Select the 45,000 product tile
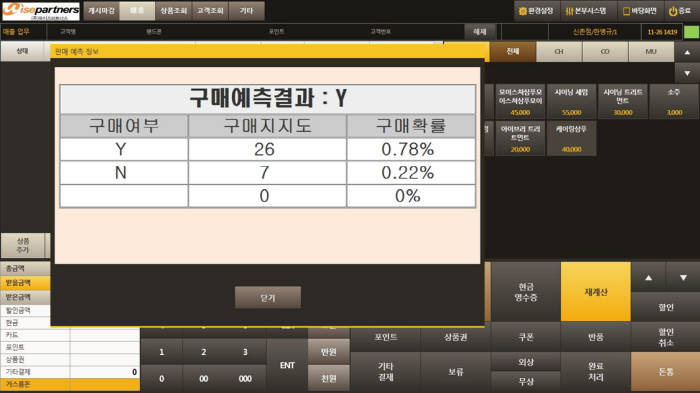 (520, 102)
